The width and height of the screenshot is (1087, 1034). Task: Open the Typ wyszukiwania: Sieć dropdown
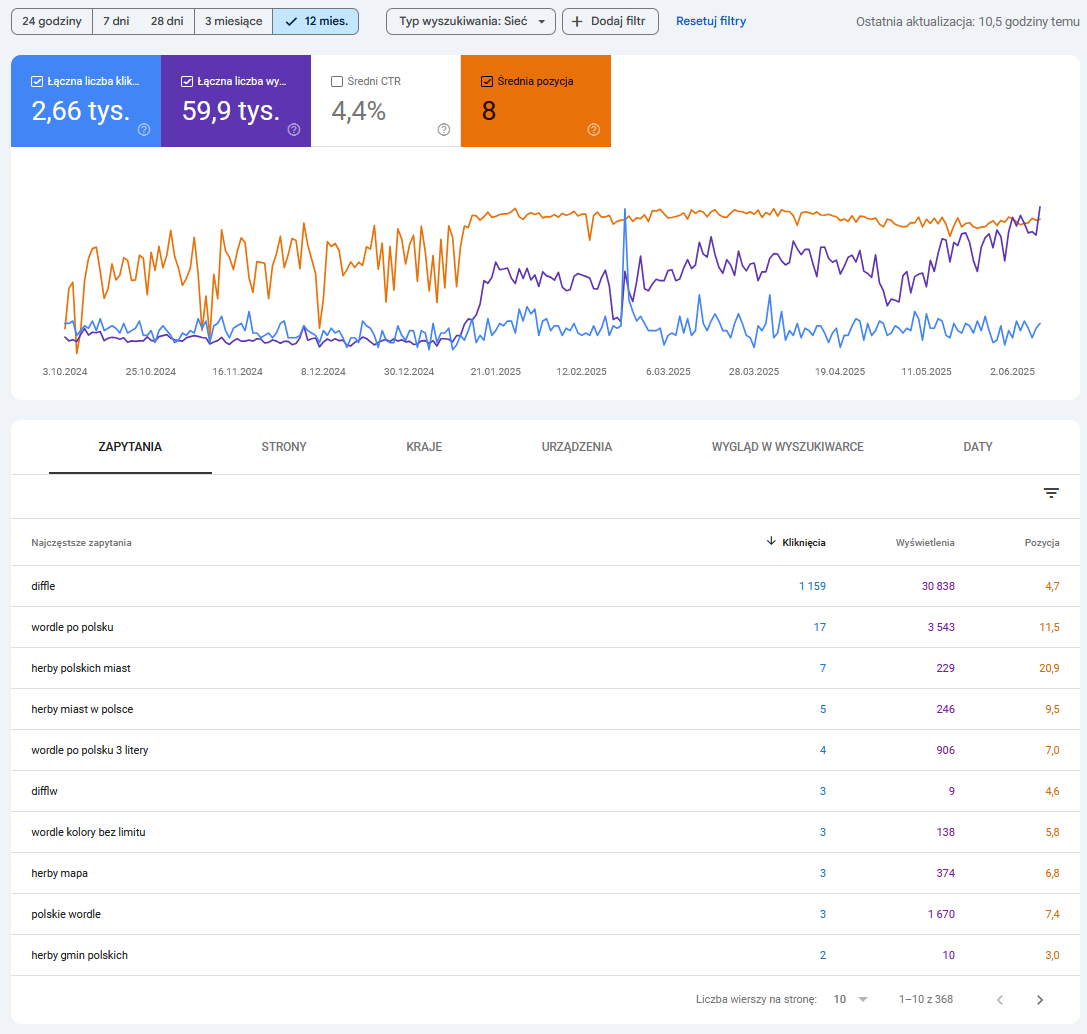pyautogui.click(x=471, y=21)
